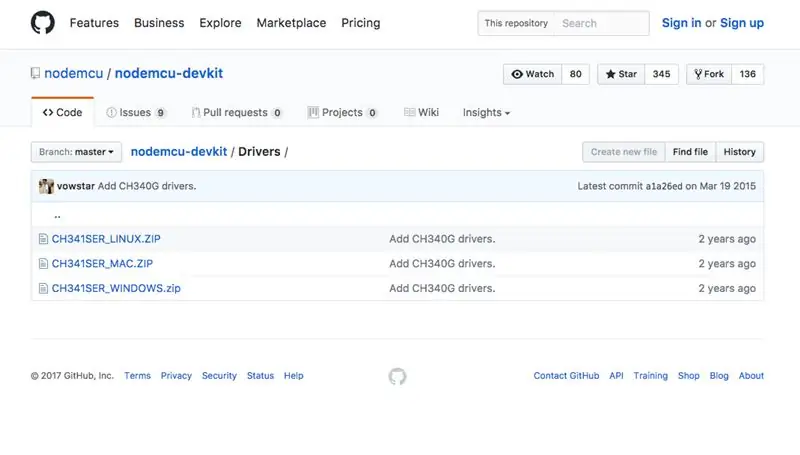The height and width of the screenshot is (455, 800).
Task: Click the file icon next to CH341SER_LINUX.ZIP
Action: point(43,239)
